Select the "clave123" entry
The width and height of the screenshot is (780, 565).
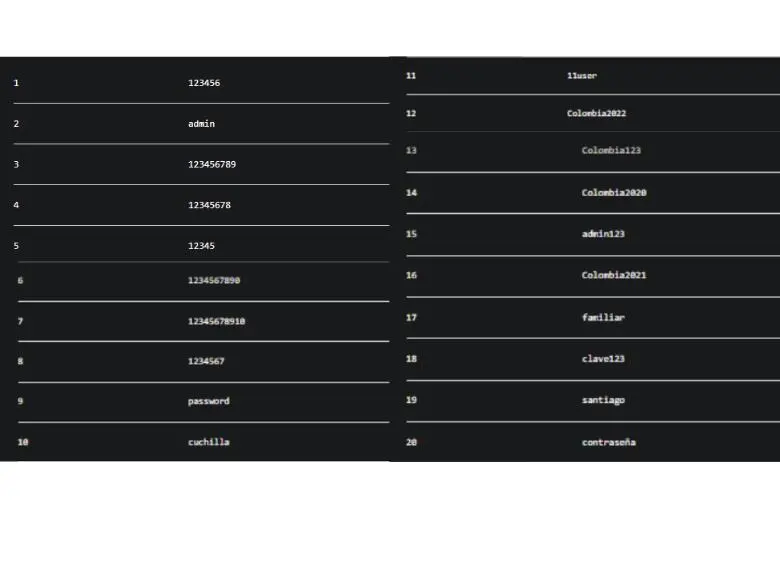click(603, 359)
